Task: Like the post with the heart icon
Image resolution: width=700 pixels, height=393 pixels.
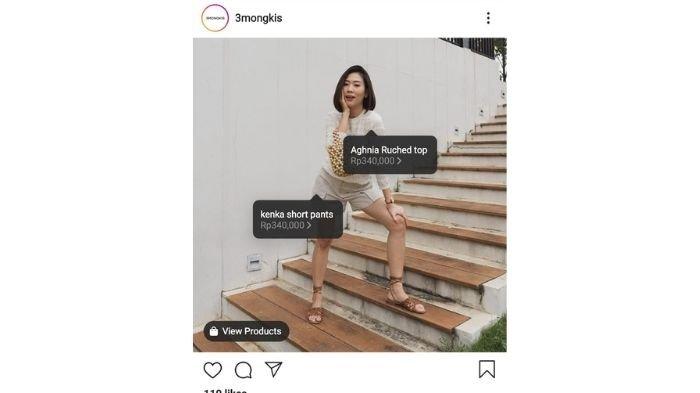Action: pyautogui.click(x=212, y=370)
